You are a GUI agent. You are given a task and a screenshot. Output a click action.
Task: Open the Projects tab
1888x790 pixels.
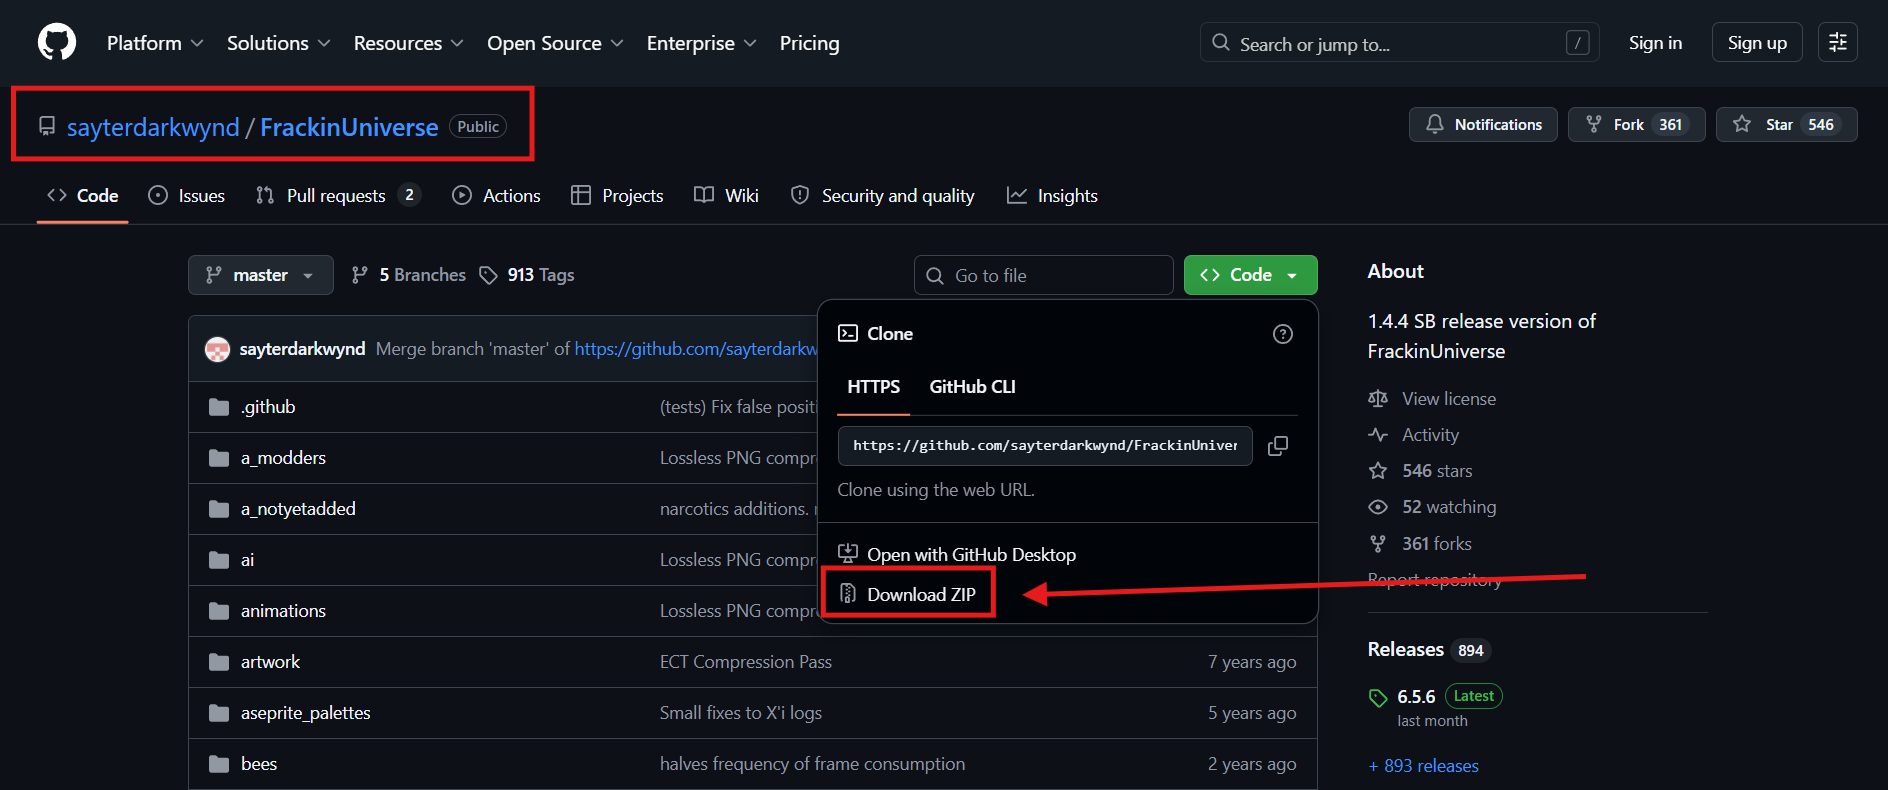(x=617, y=196)
